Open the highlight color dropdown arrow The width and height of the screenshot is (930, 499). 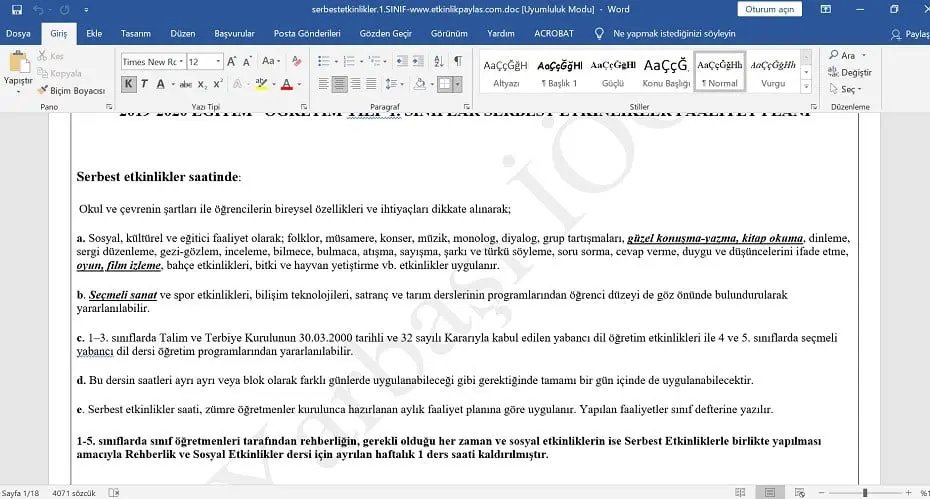point(273,84)
